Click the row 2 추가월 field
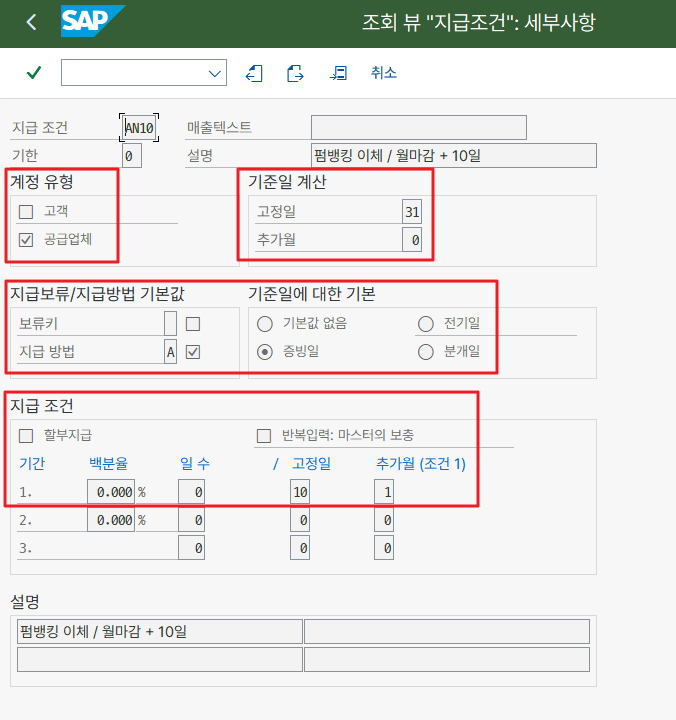Image resolution: width=676 pixels, height=720 pixels. 384,520
